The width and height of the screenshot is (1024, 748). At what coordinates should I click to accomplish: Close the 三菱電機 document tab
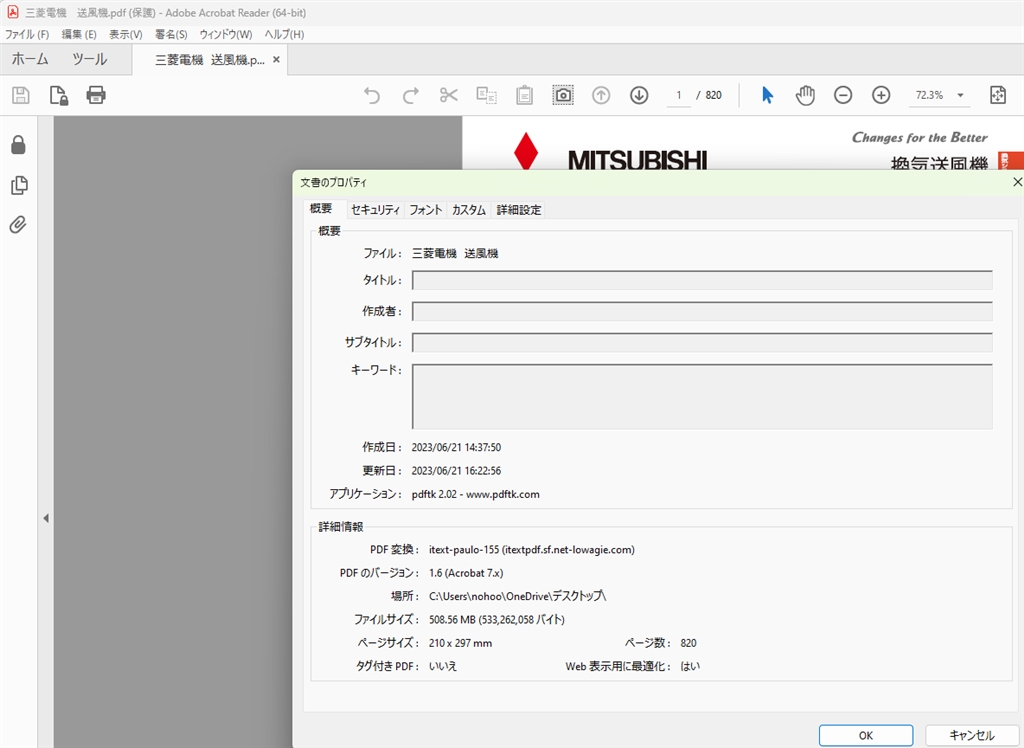click(277, 60)
